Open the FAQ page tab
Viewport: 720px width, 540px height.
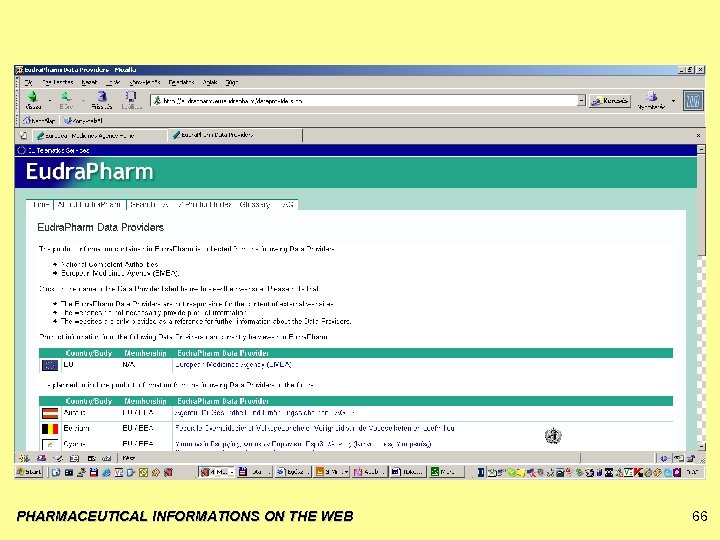coord(287,204)
